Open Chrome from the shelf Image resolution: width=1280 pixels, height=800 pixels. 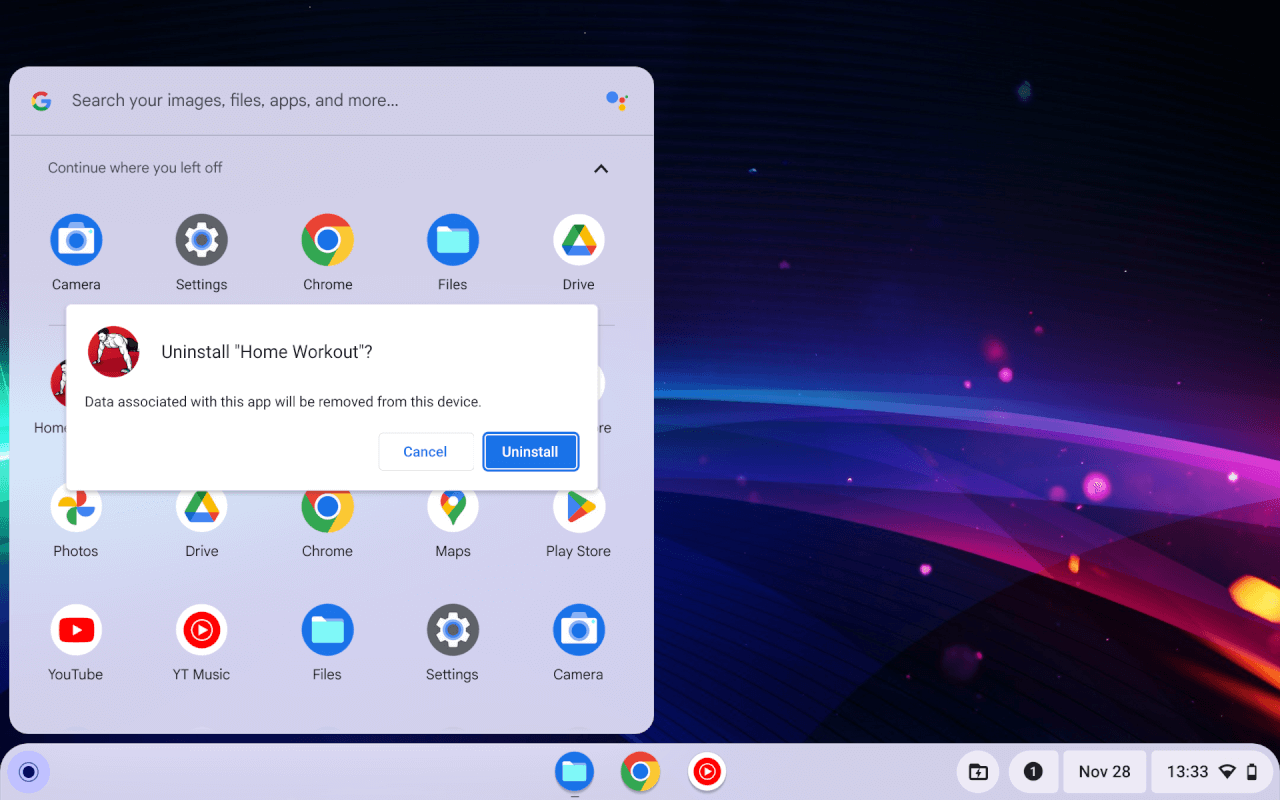[x=640, y=772]
